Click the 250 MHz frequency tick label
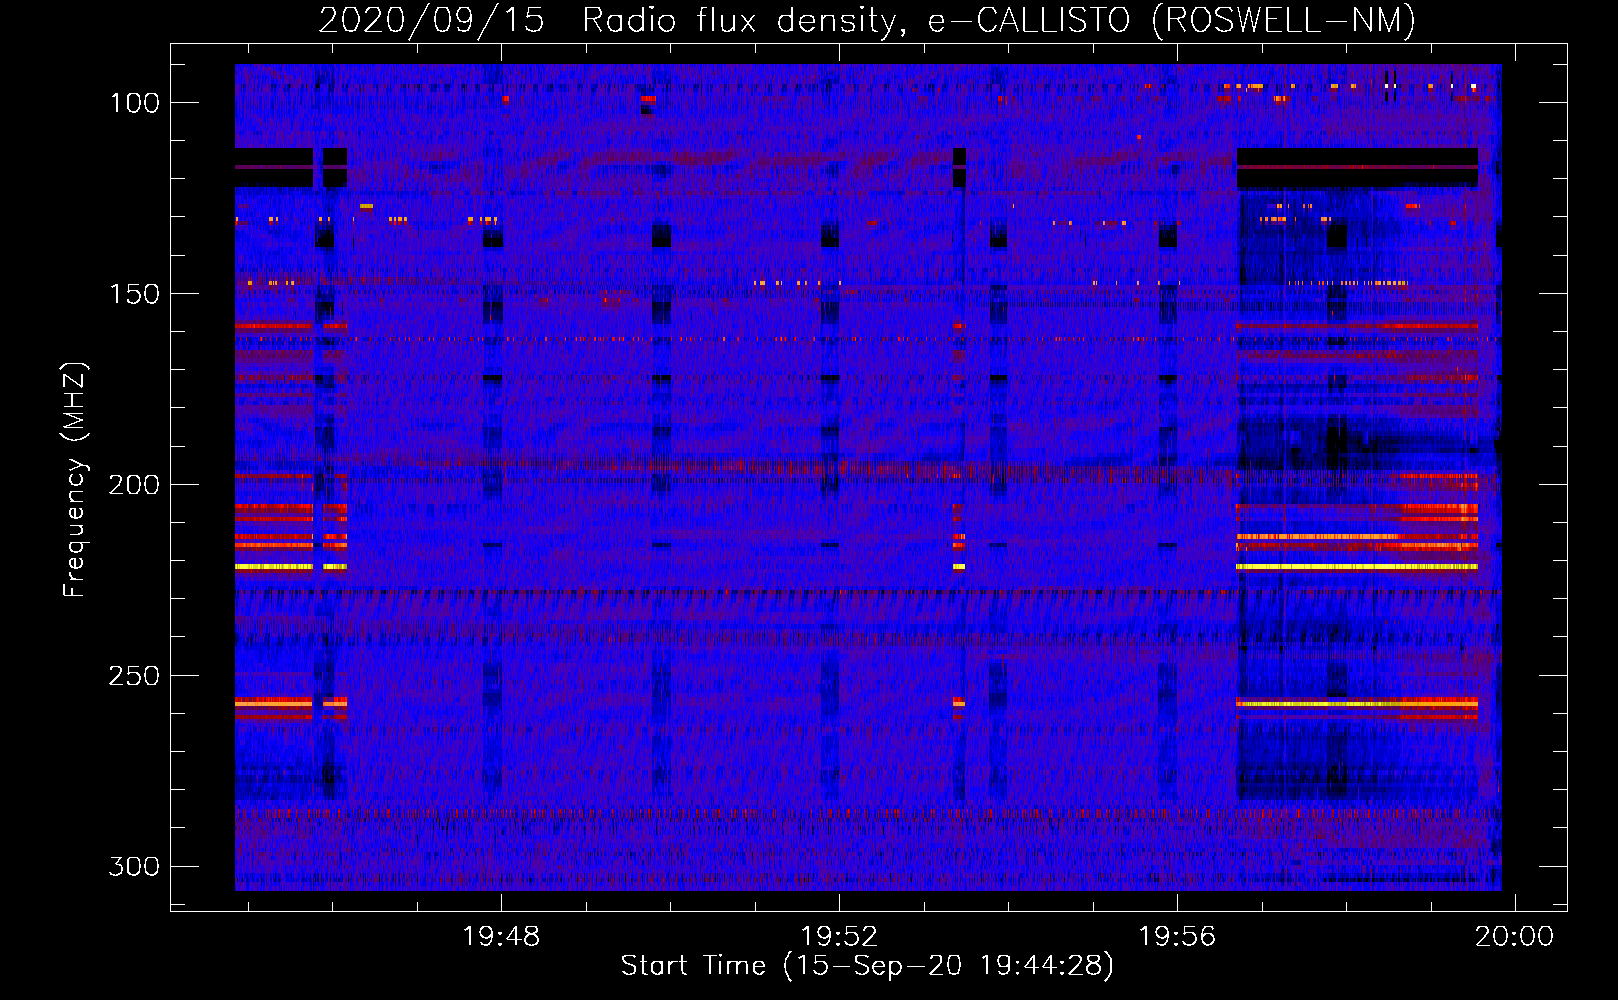This screenshot has width=1618, height=1000. click(x=134, y=676)
